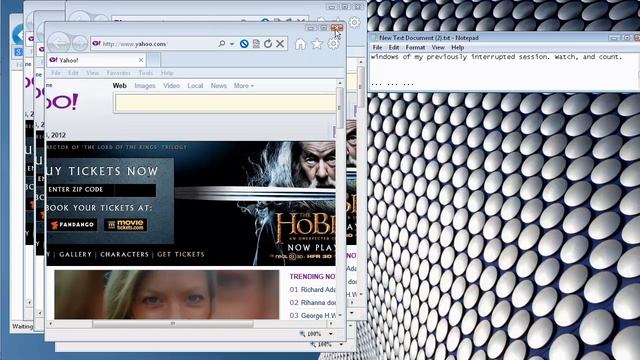The image size is (640, 360).
Task: Select the Web search category on Yahoo
Action: click(x=120, y=86)
